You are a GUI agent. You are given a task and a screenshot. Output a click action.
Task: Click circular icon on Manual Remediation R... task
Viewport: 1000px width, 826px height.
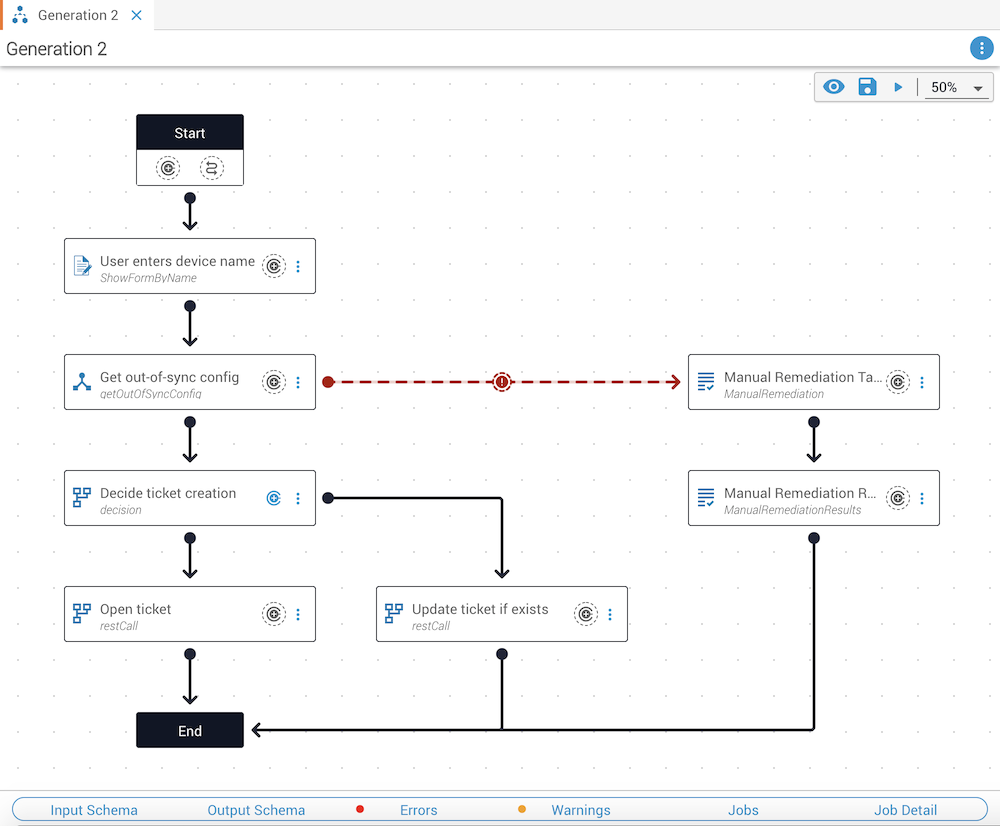coord(897,498)
